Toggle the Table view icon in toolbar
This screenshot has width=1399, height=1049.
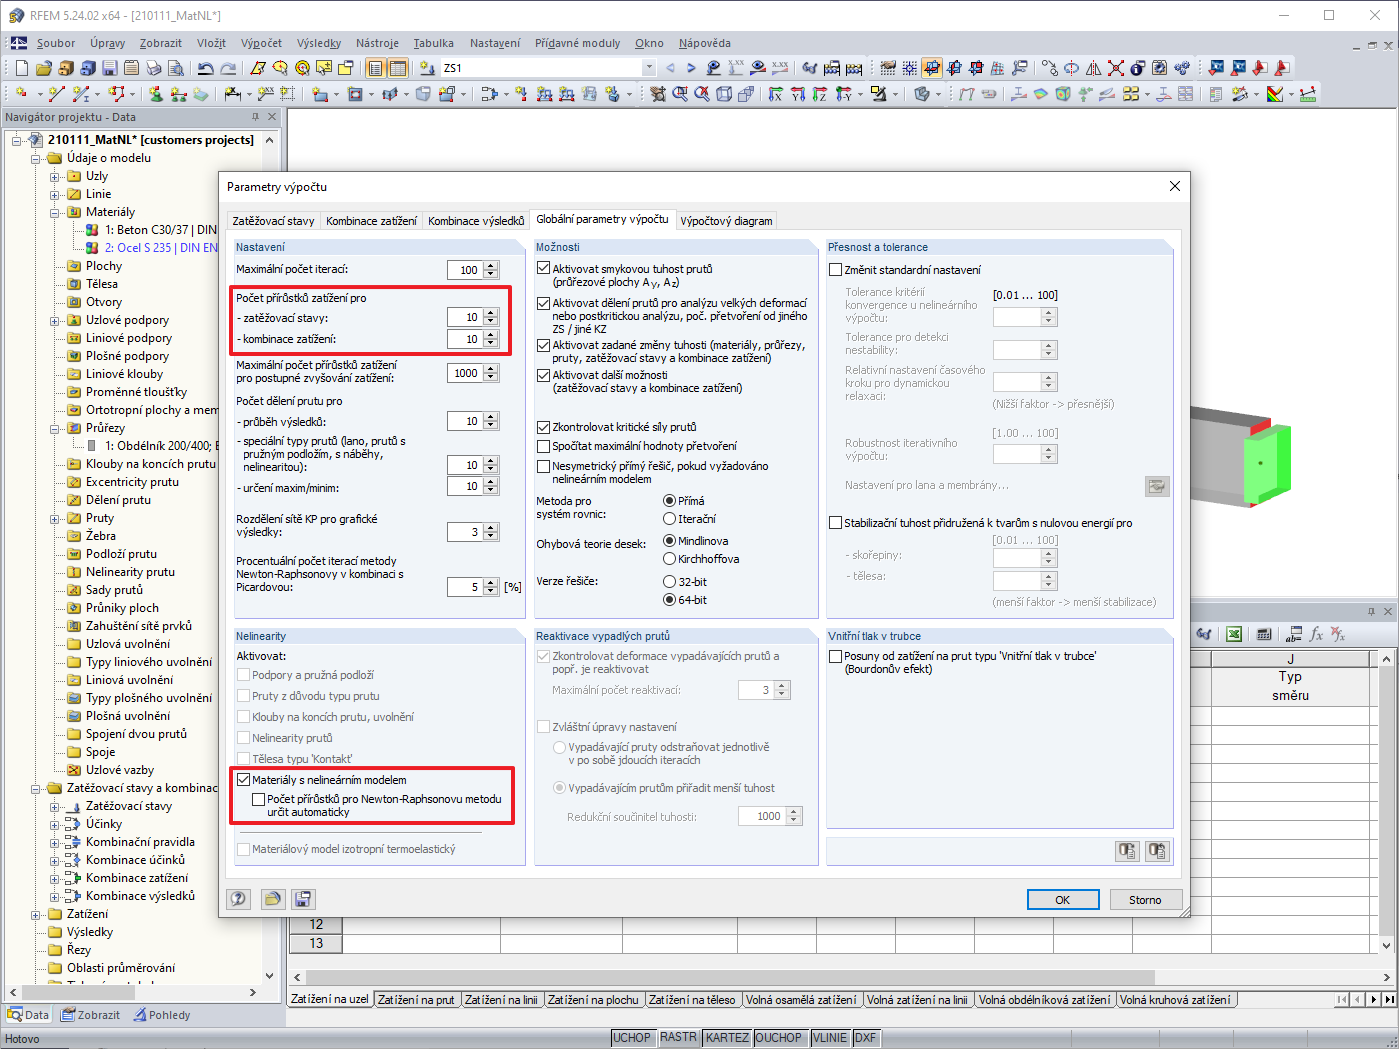[396, 68]
